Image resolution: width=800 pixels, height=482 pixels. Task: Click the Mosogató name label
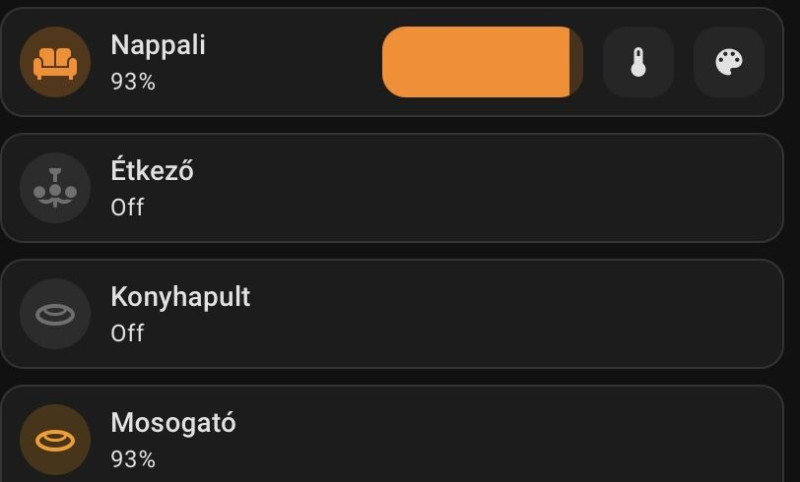pos(173,423)
